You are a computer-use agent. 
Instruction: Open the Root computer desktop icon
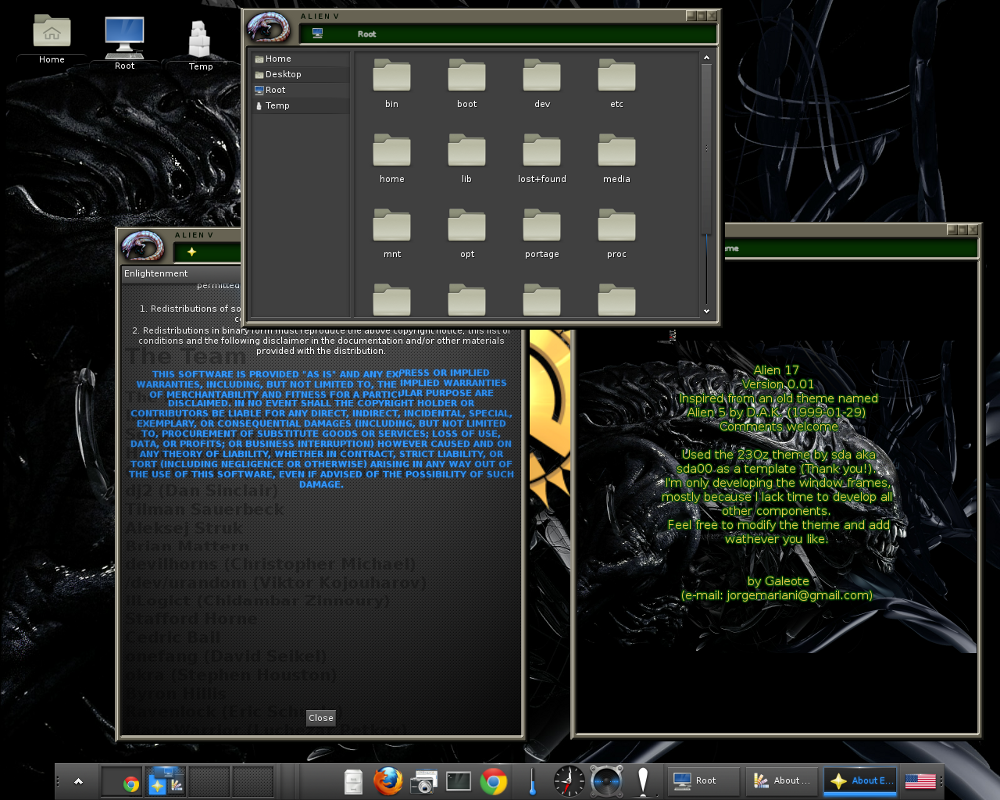pos(124,42)
